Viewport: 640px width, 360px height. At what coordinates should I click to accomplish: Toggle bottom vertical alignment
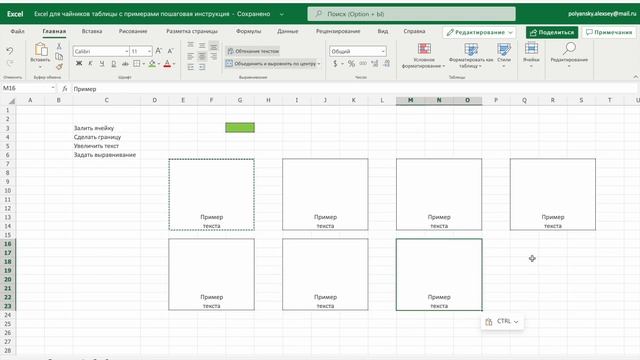213,46
